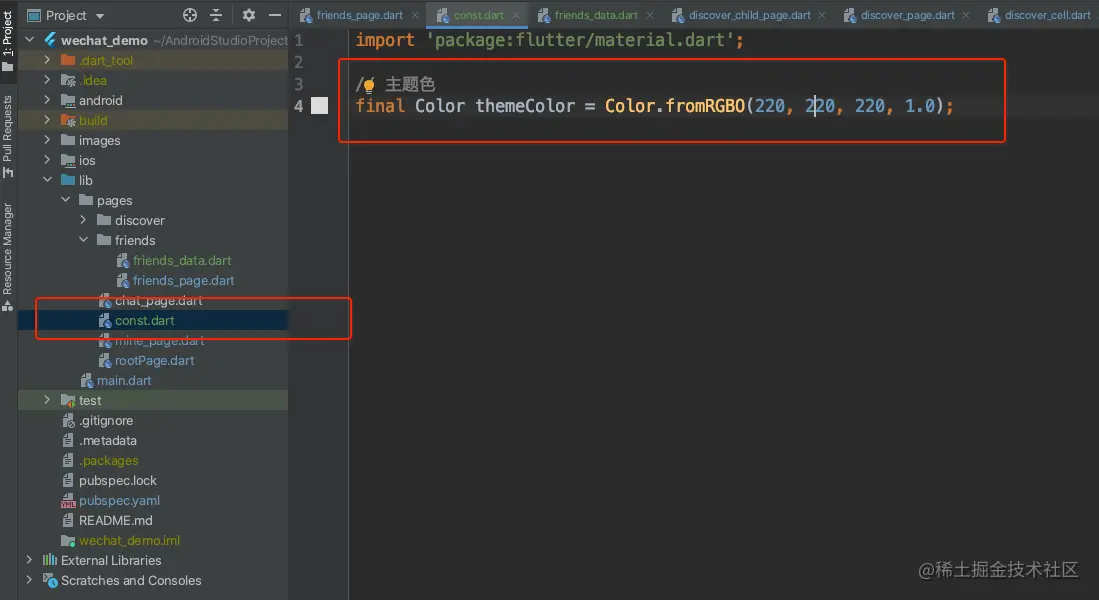
Task: Hide the Project panel with minus icon
Action: pos(275,15)
